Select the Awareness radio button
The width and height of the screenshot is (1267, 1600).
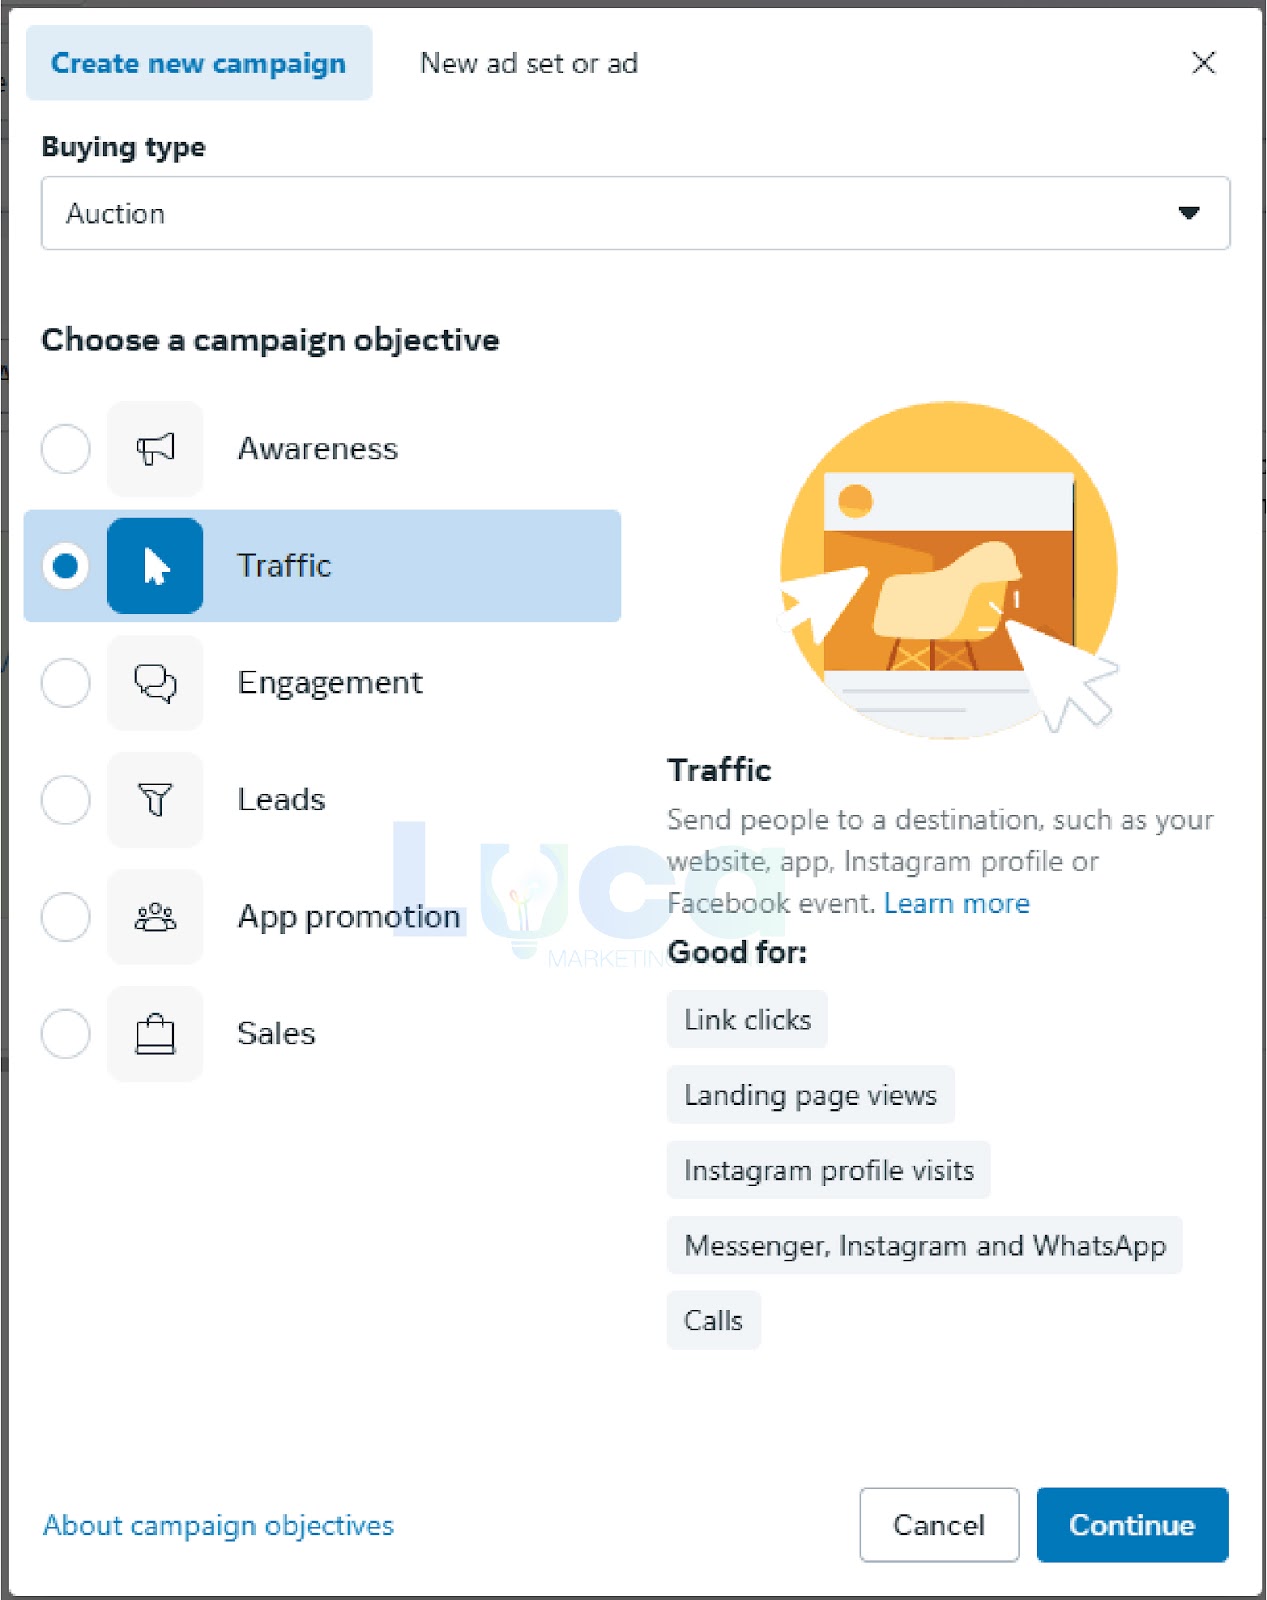click(x=66, y=449)
